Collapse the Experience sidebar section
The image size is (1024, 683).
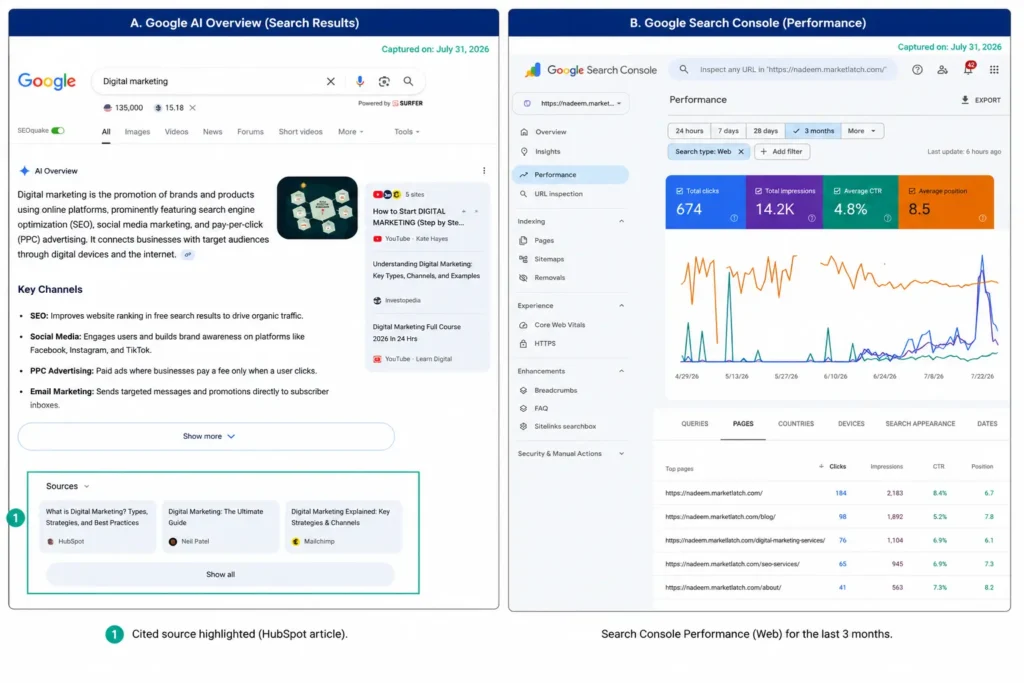click(x=621, y=306)
